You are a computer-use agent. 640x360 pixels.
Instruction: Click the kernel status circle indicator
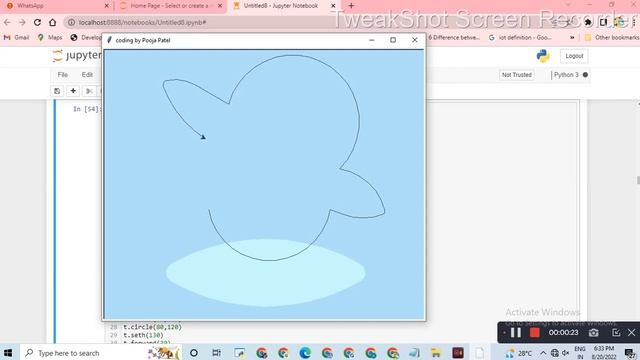pos(585,75)
